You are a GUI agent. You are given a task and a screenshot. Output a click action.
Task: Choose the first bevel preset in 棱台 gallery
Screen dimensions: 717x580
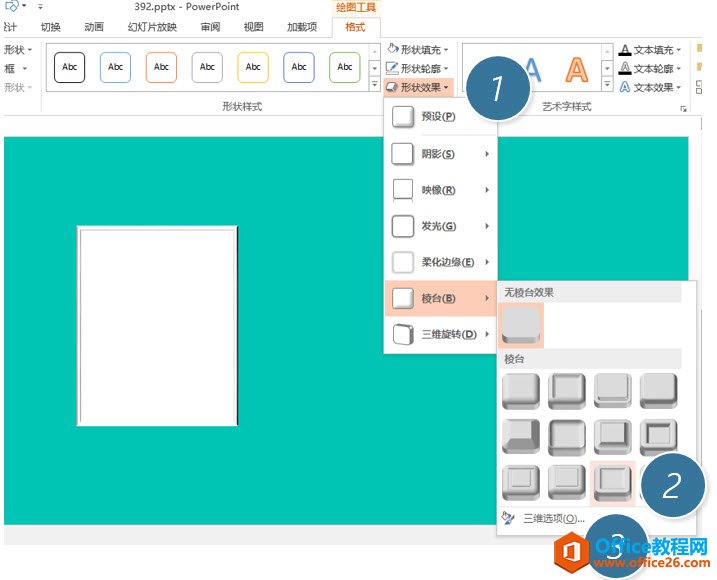pos(520,391)
